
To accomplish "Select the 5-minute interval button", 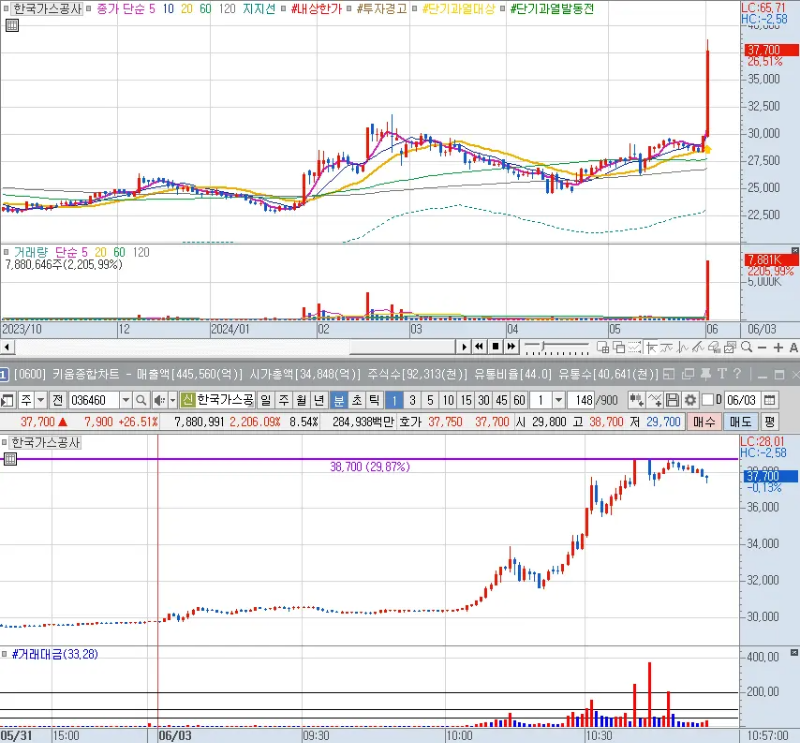I will [430, 400].
